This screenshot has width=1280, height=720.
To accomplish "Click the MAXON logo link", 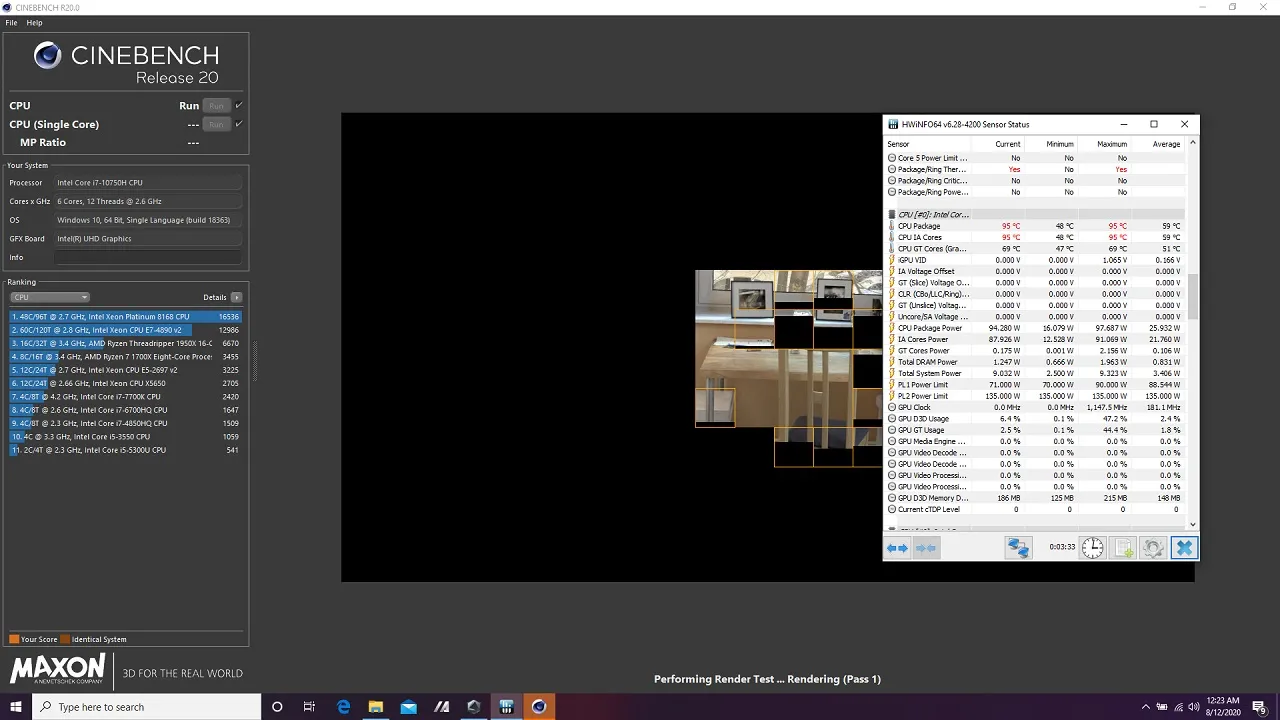I will [57, 669].
